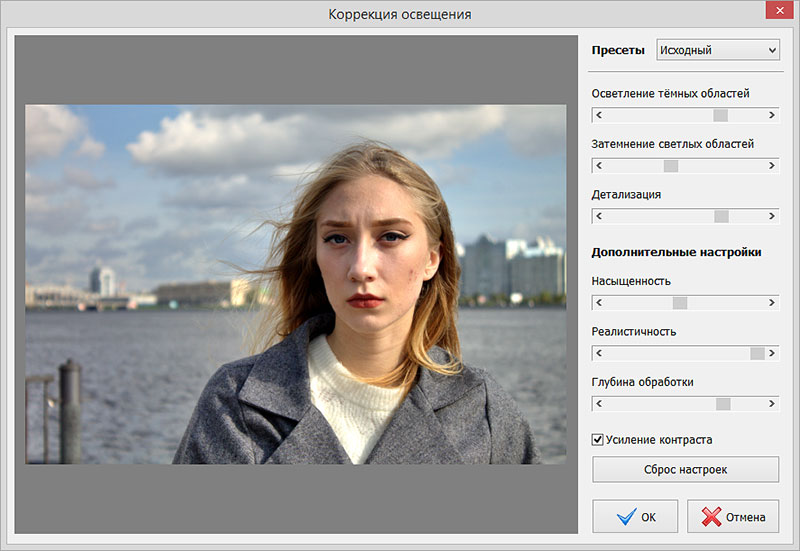Click right arrow of Детализация slider
The height and width of the screenshot is (551, 800).
(x=772, y=215)
